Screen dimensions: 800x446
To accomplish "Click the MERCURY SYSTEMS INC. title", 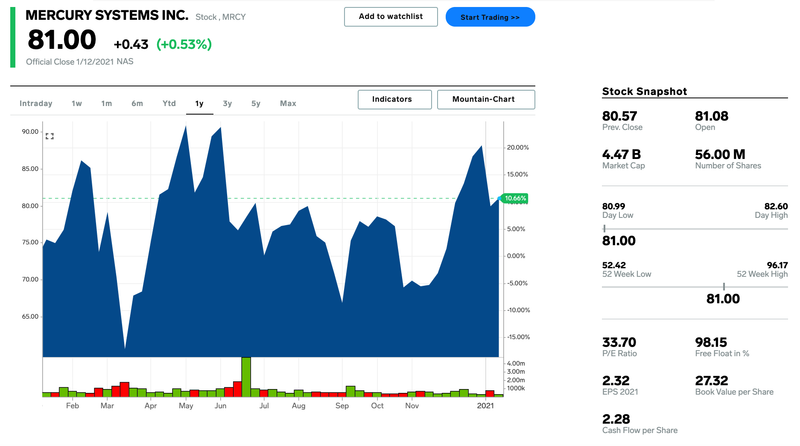I will click(107, 16).
